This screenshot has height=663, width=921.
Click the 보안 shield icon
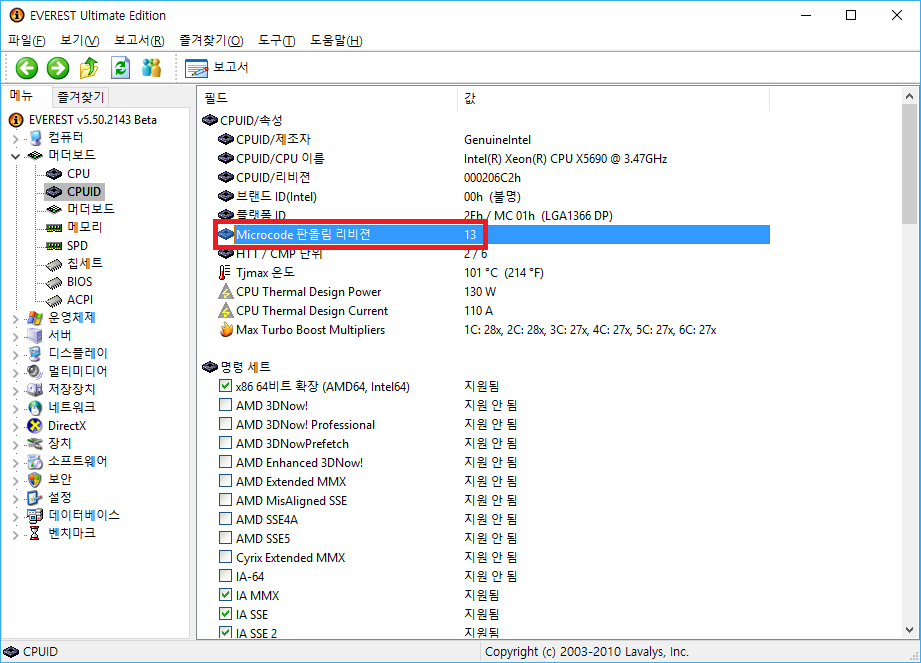[35, 480]
